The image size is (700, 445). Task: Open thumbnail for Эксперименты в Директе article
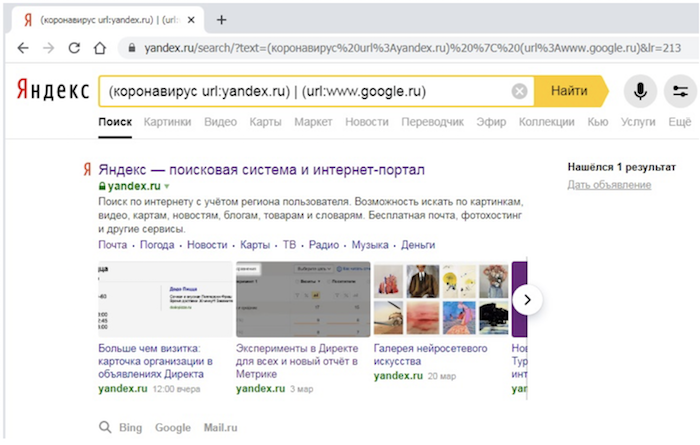[303, 299]
